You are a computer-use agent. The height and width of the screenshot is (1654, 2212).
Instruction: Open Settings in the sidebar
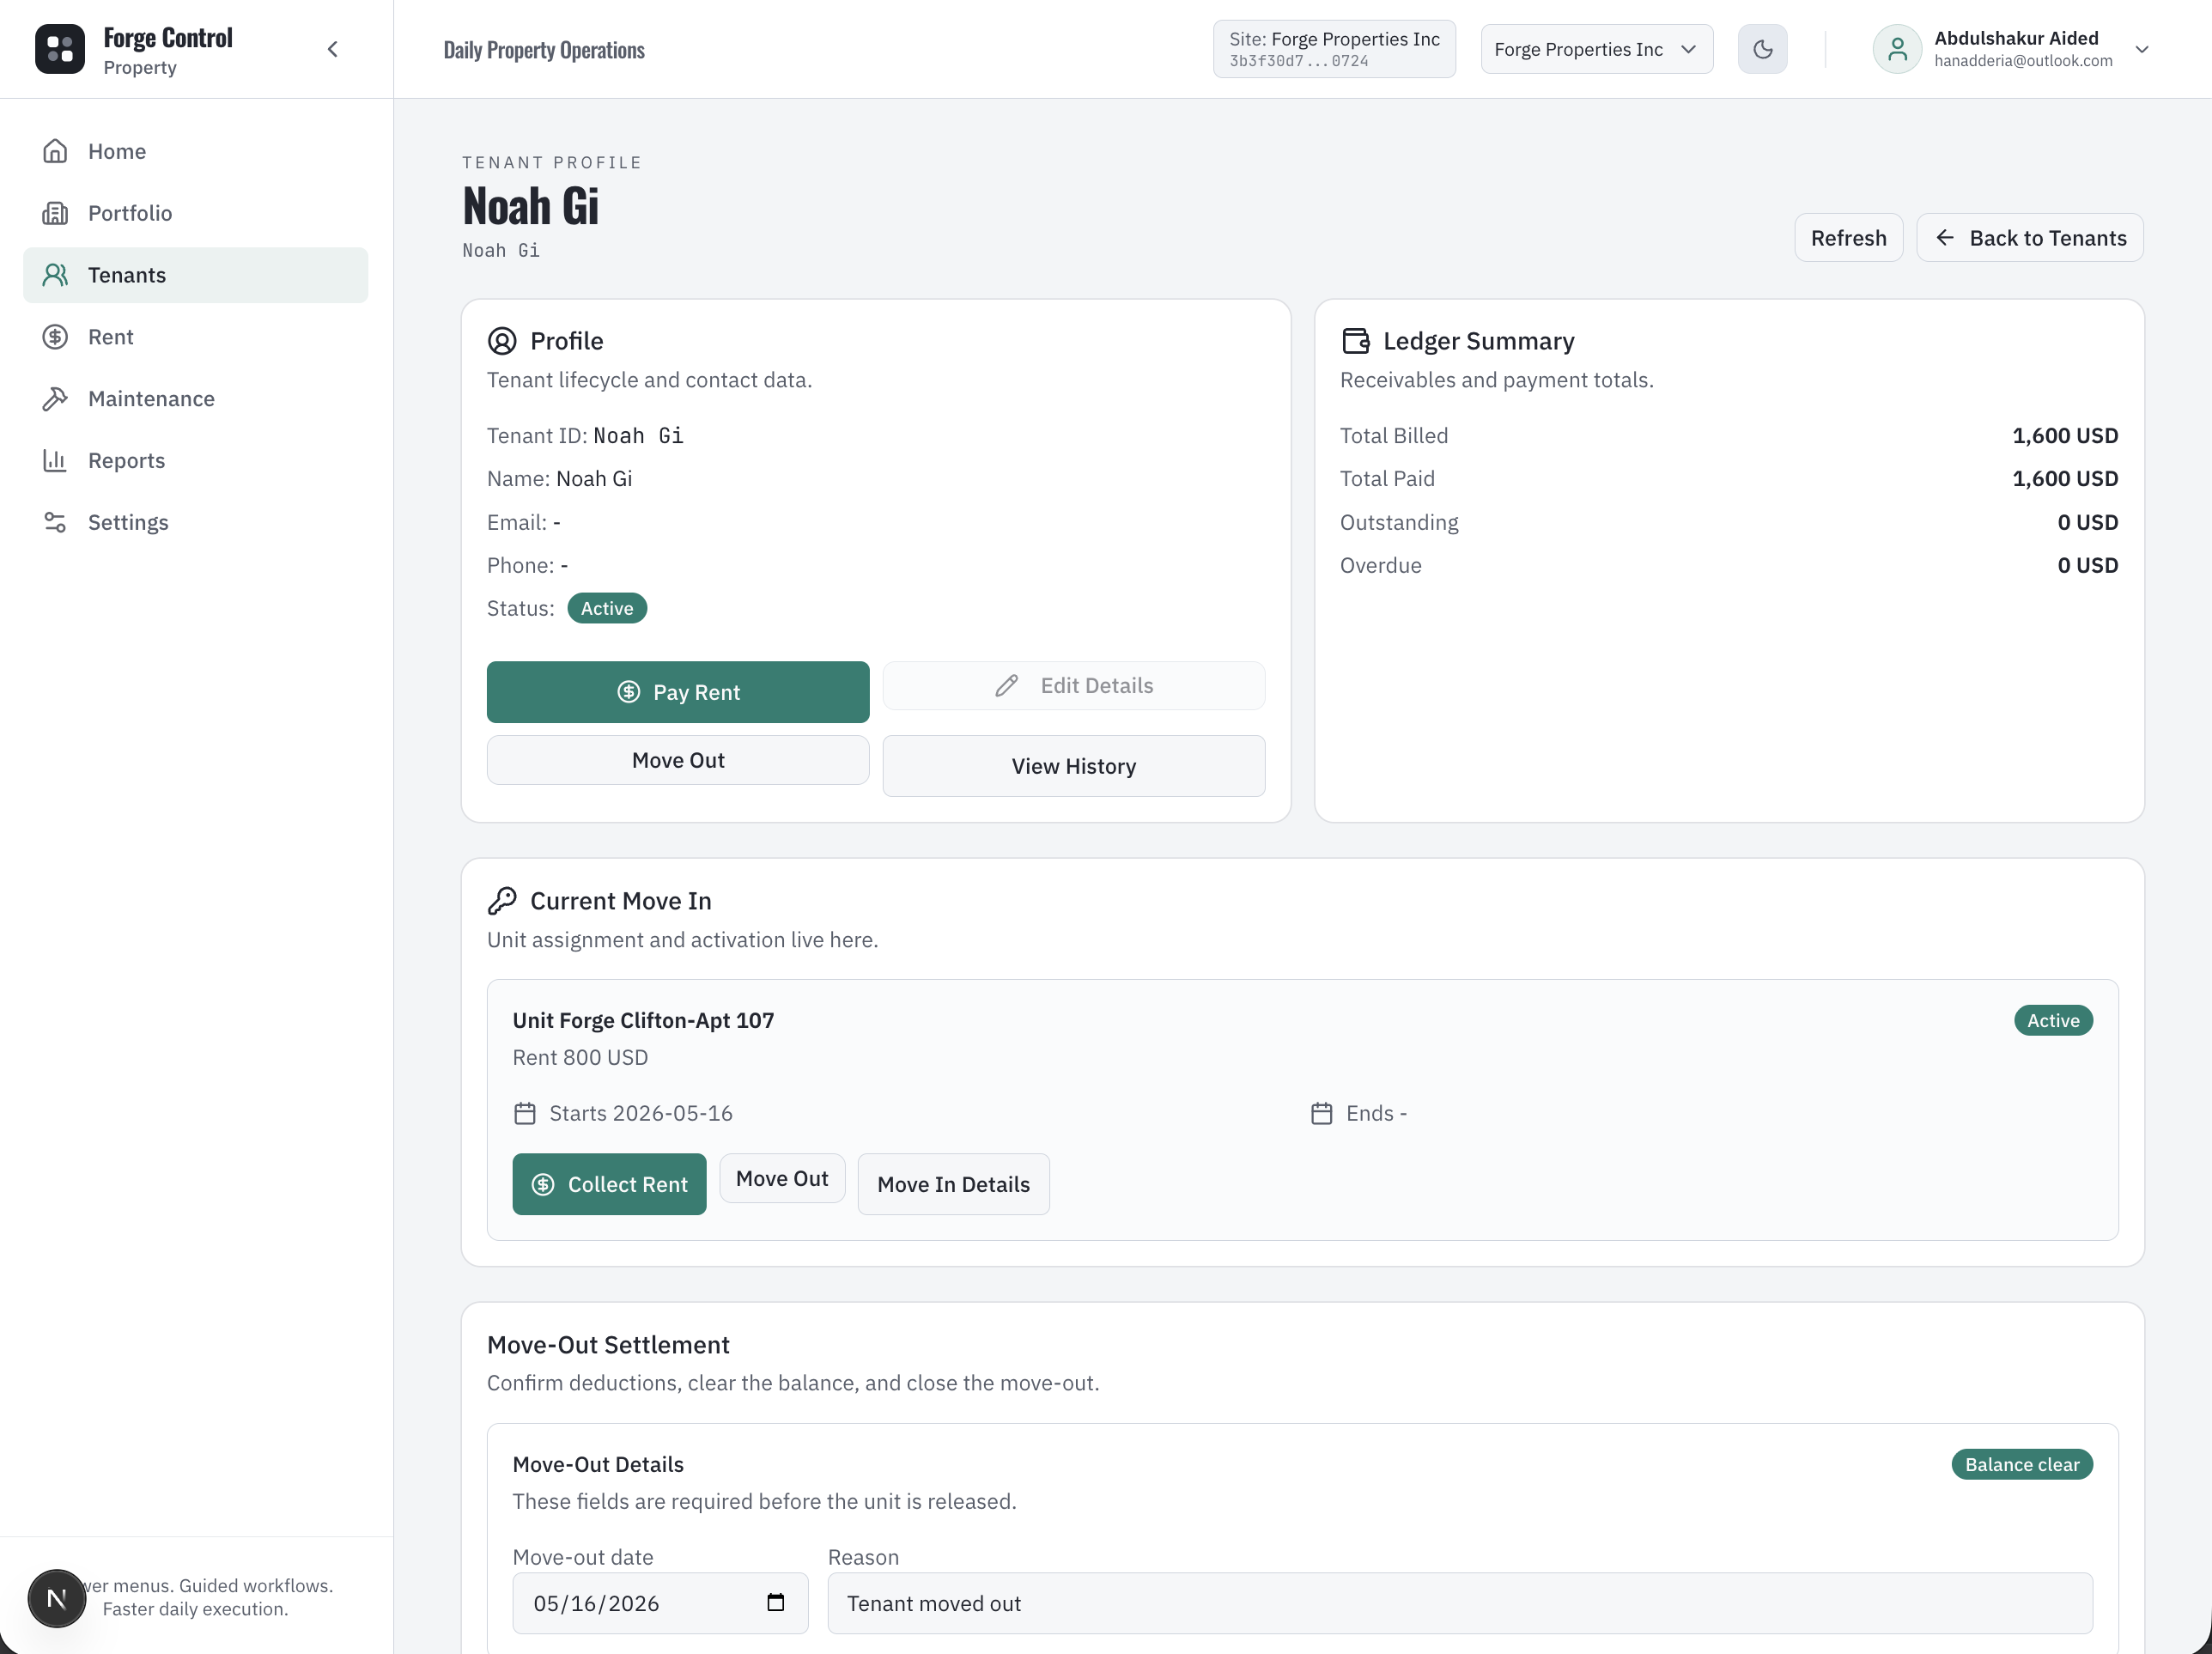pos(195,523)
